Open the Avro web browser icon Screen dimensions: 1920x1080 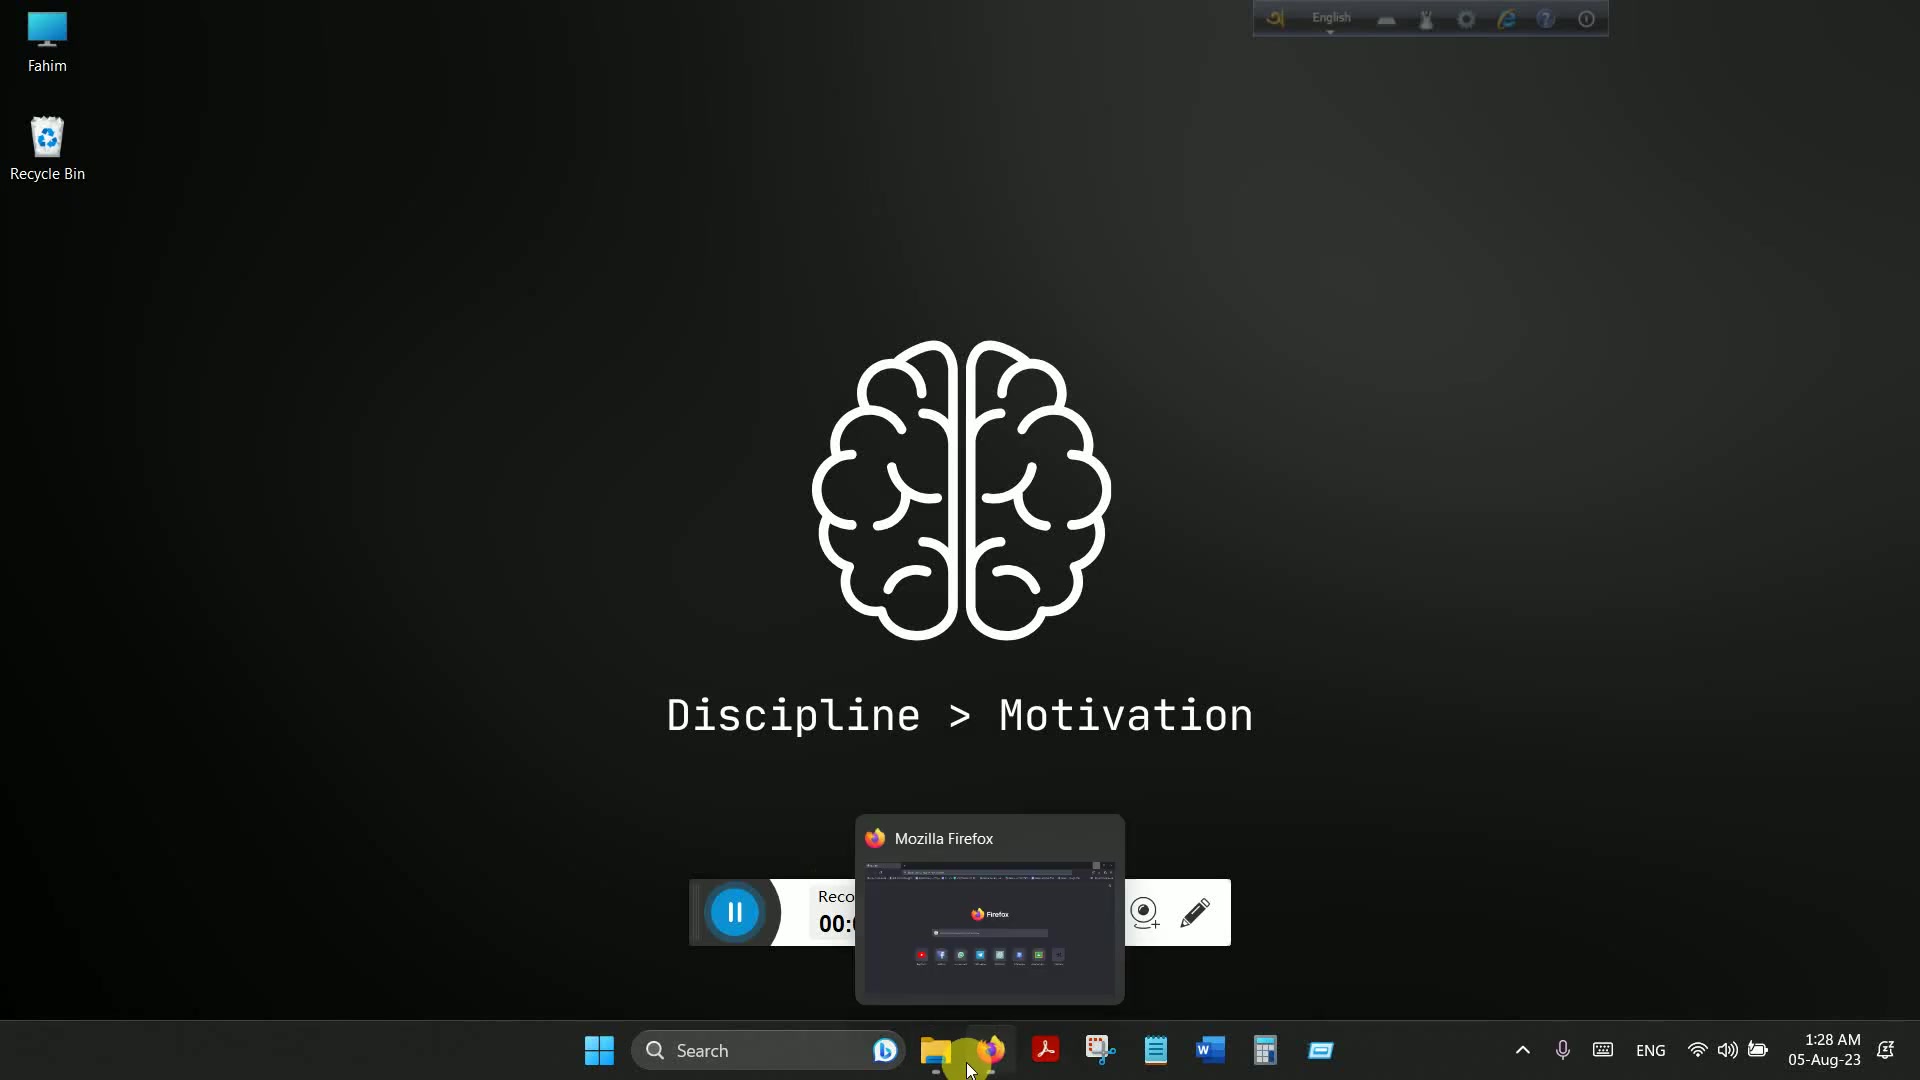point(1506,19)
